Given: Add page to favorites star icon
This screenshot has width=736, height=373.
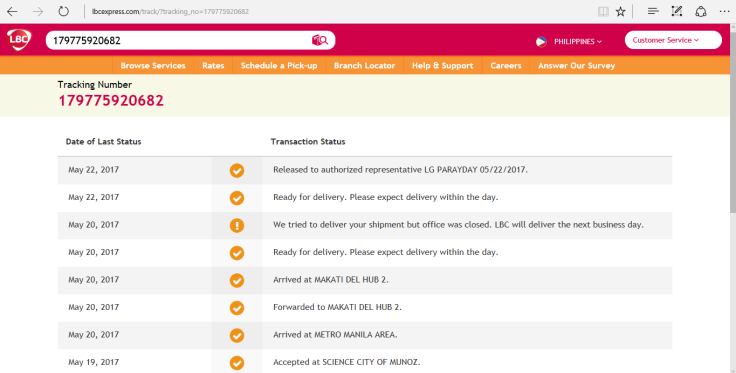Looking at the screenshot, I should click(x=621, y=11).
